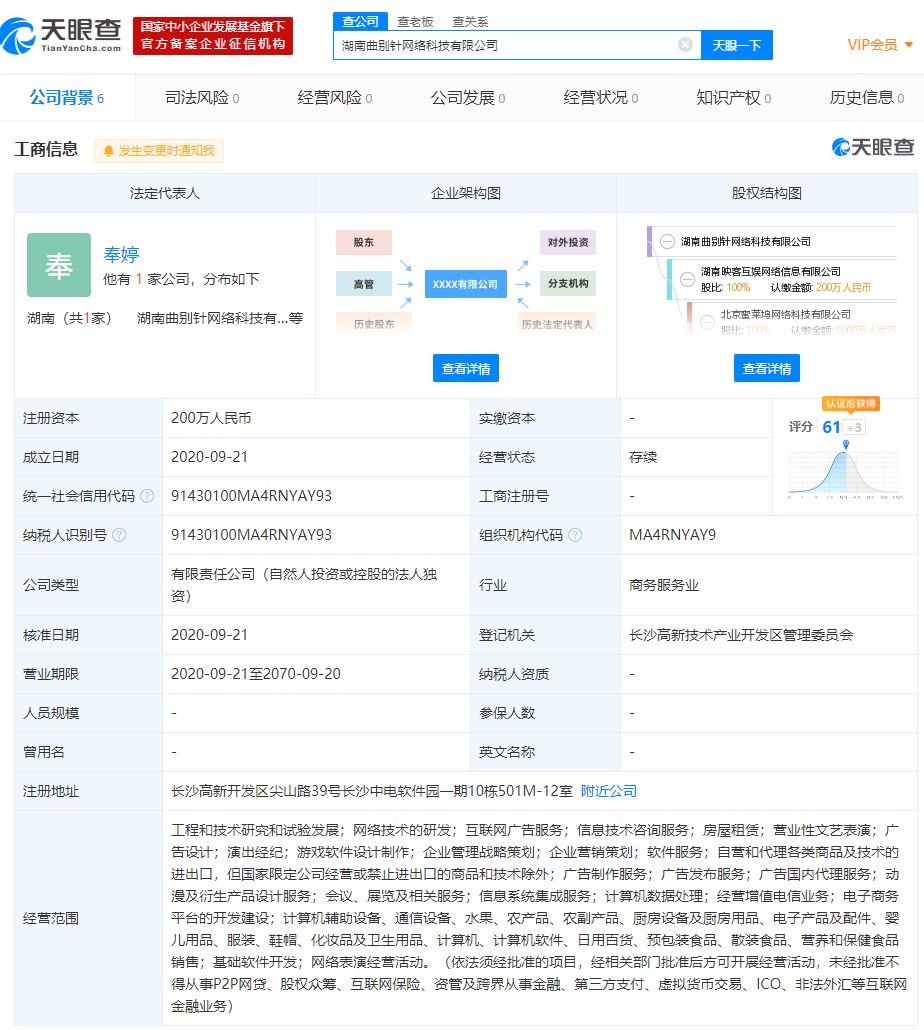Image resolution: width=924 pixels, height=1030 pixels.
Task: Collapse the 北京蜜莱坞网络科技有限公司 node
Action: pyautogui.click(x=707, y=322)
